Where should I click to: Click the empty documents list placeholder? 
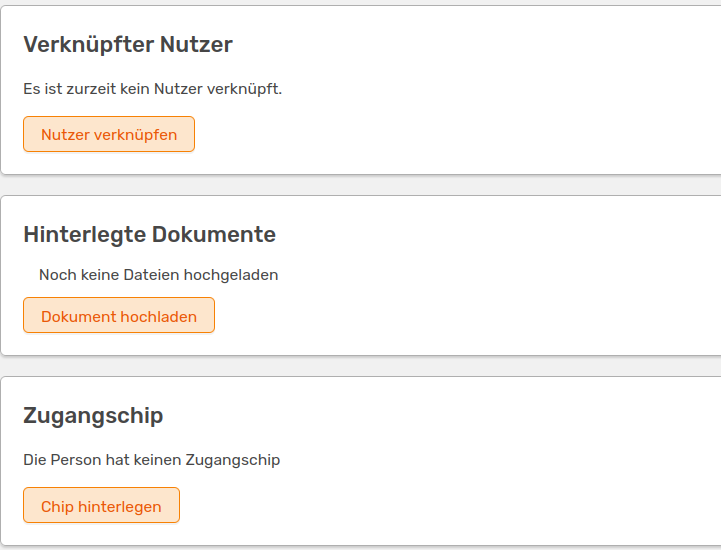(x=158, y=274)
